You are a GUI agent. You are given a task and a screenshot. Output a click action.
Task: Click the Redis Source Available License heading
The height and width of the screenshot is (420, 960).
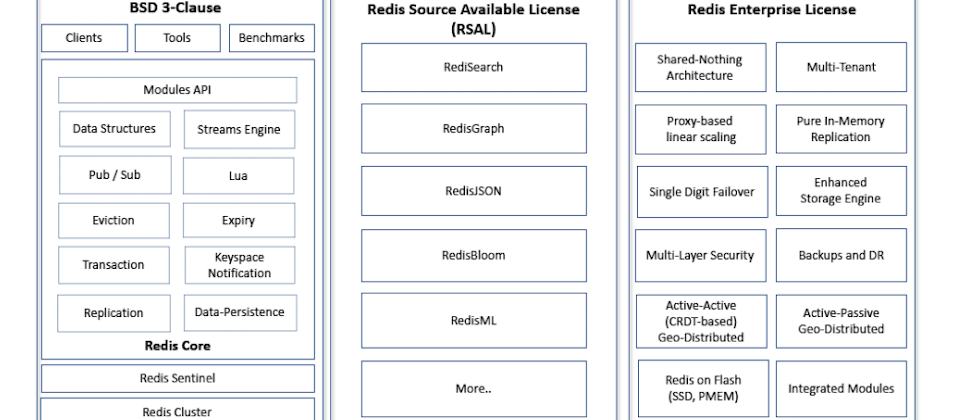click(473, 20)
